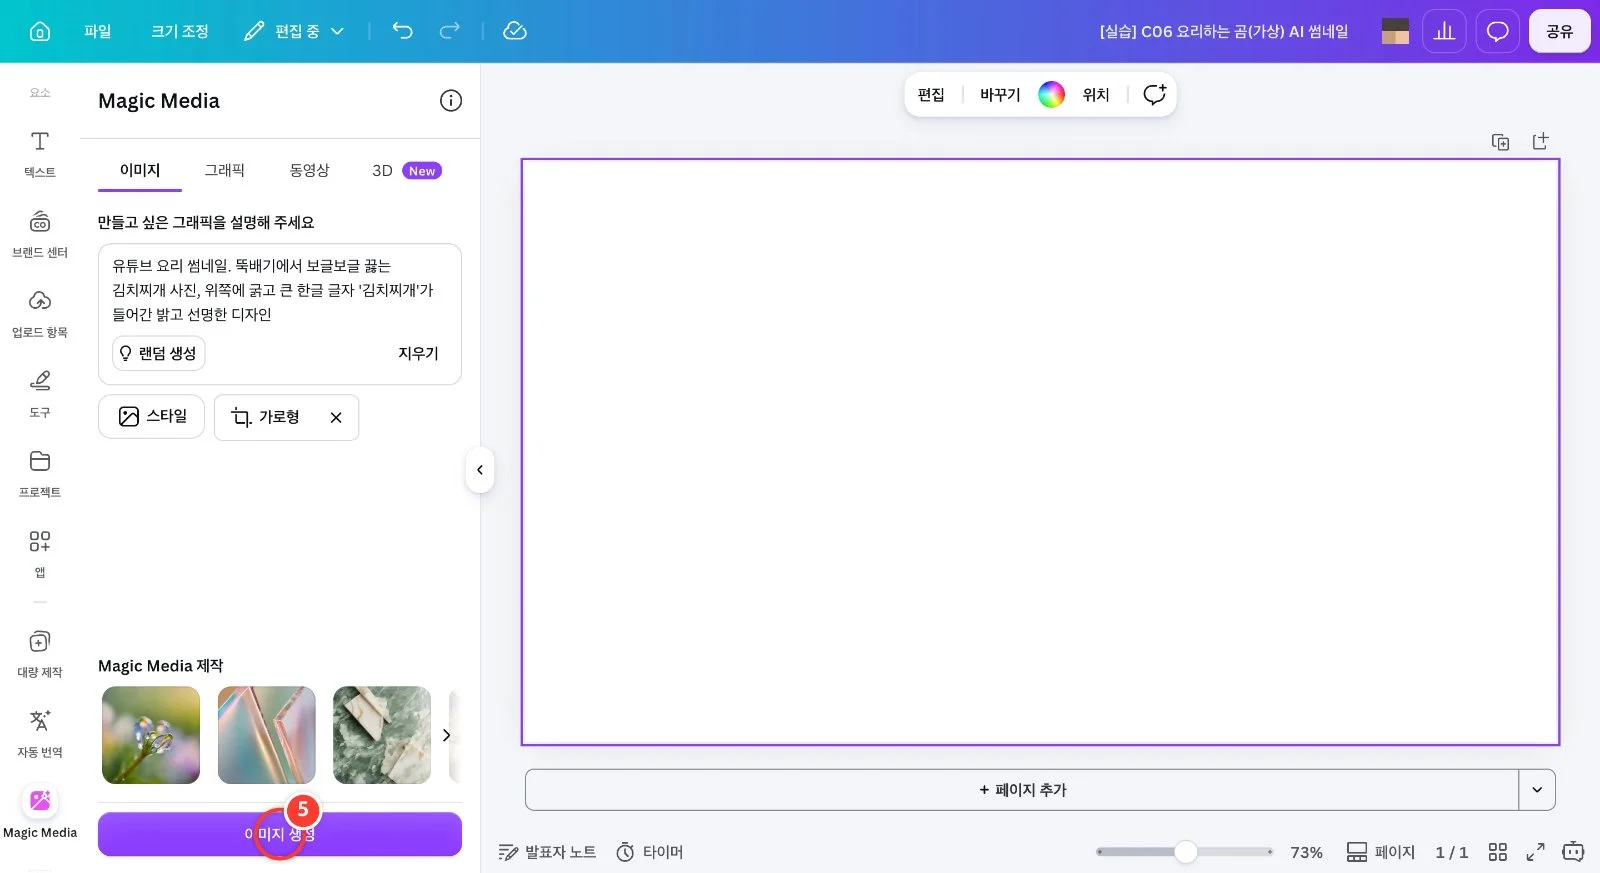The width and height of the screenshot is (1600, 873).
Task: Adjust the zoom slider handle
Action: 1186,852
